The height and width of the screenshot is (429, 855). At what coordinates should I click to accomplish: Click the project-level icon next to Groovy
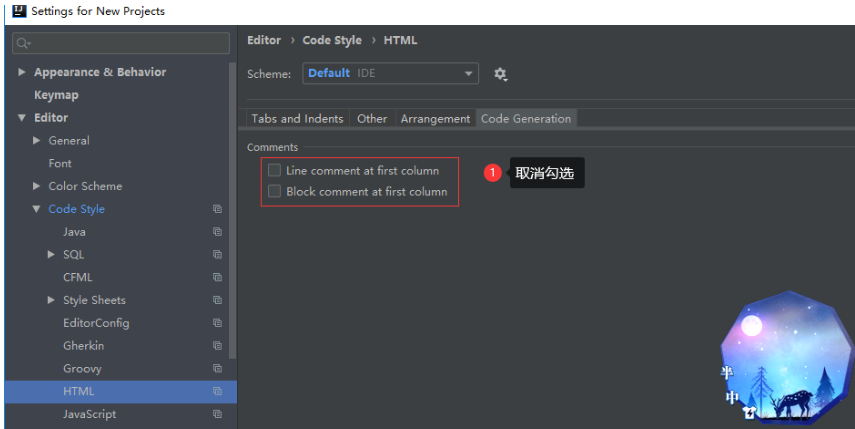coord(217,368)
